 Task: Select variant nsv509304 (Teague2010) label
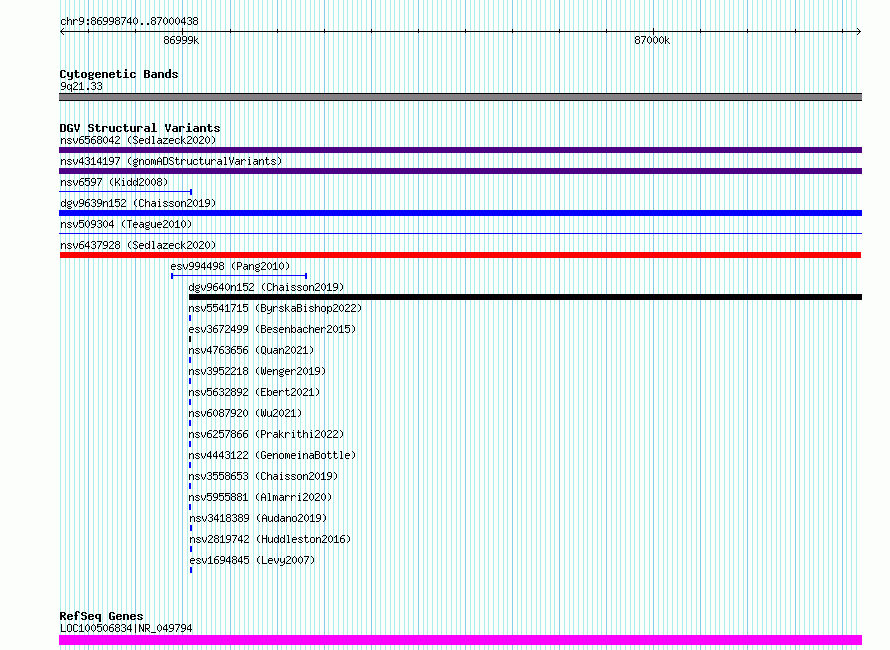pyautogui.click(x=126, y=224)
